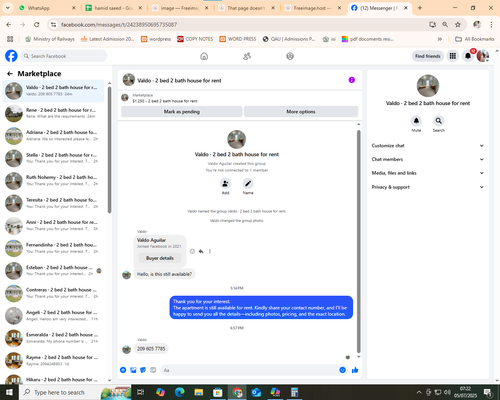Viewport: 500px width, 400px height.
Task: Expand the Customize chat section
Action: click(428, 146)
